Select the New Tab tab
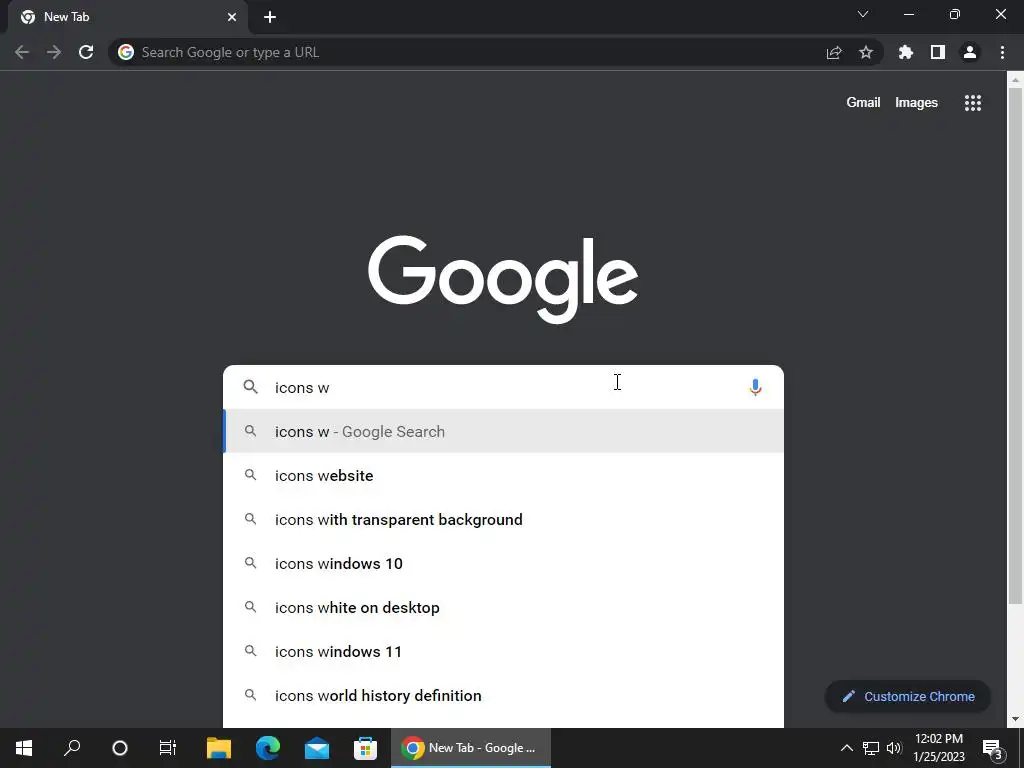The image size is (1024, 768). pyautogui.click(x=128, y=17)
